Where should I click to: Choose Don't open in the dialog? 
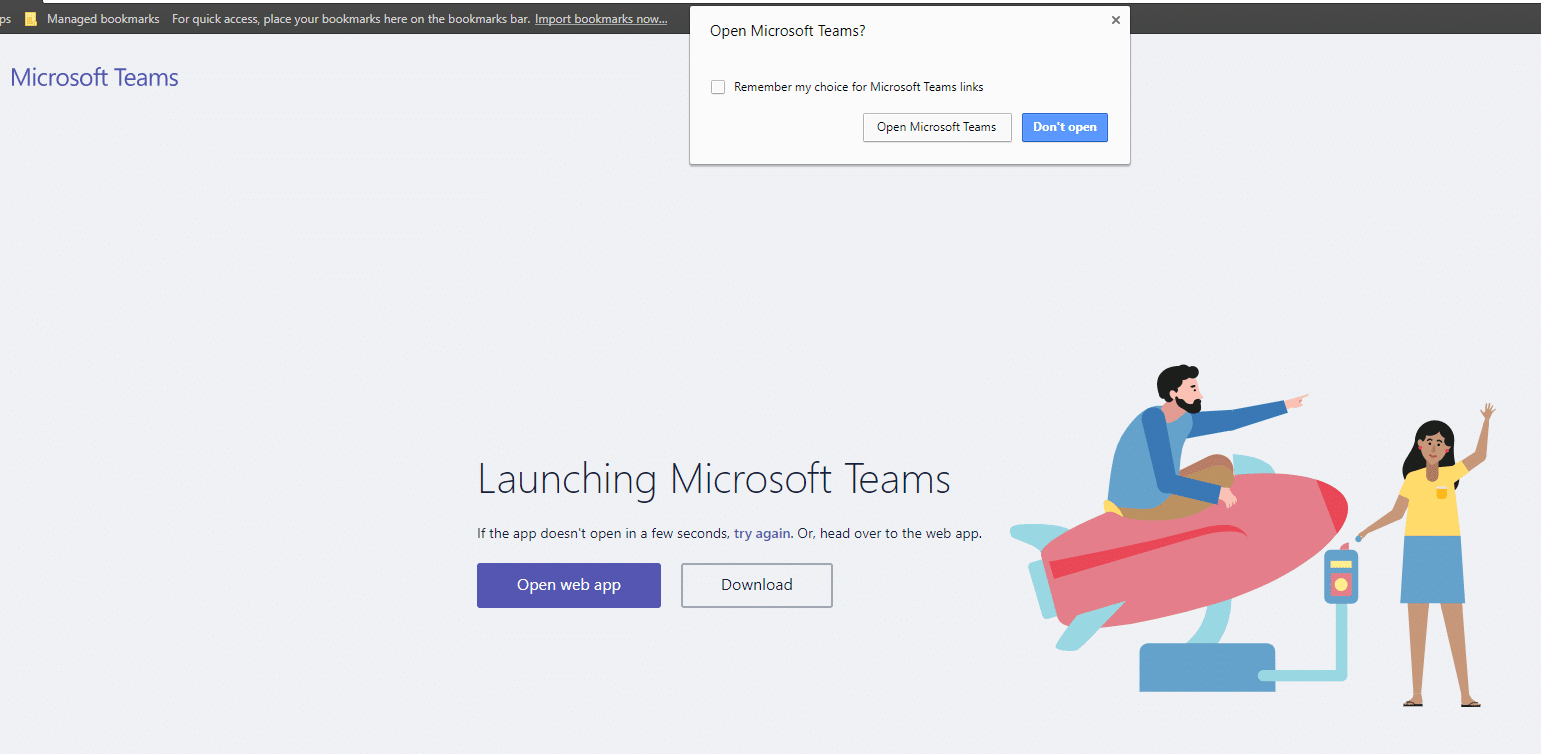(x=1064, y=127)
